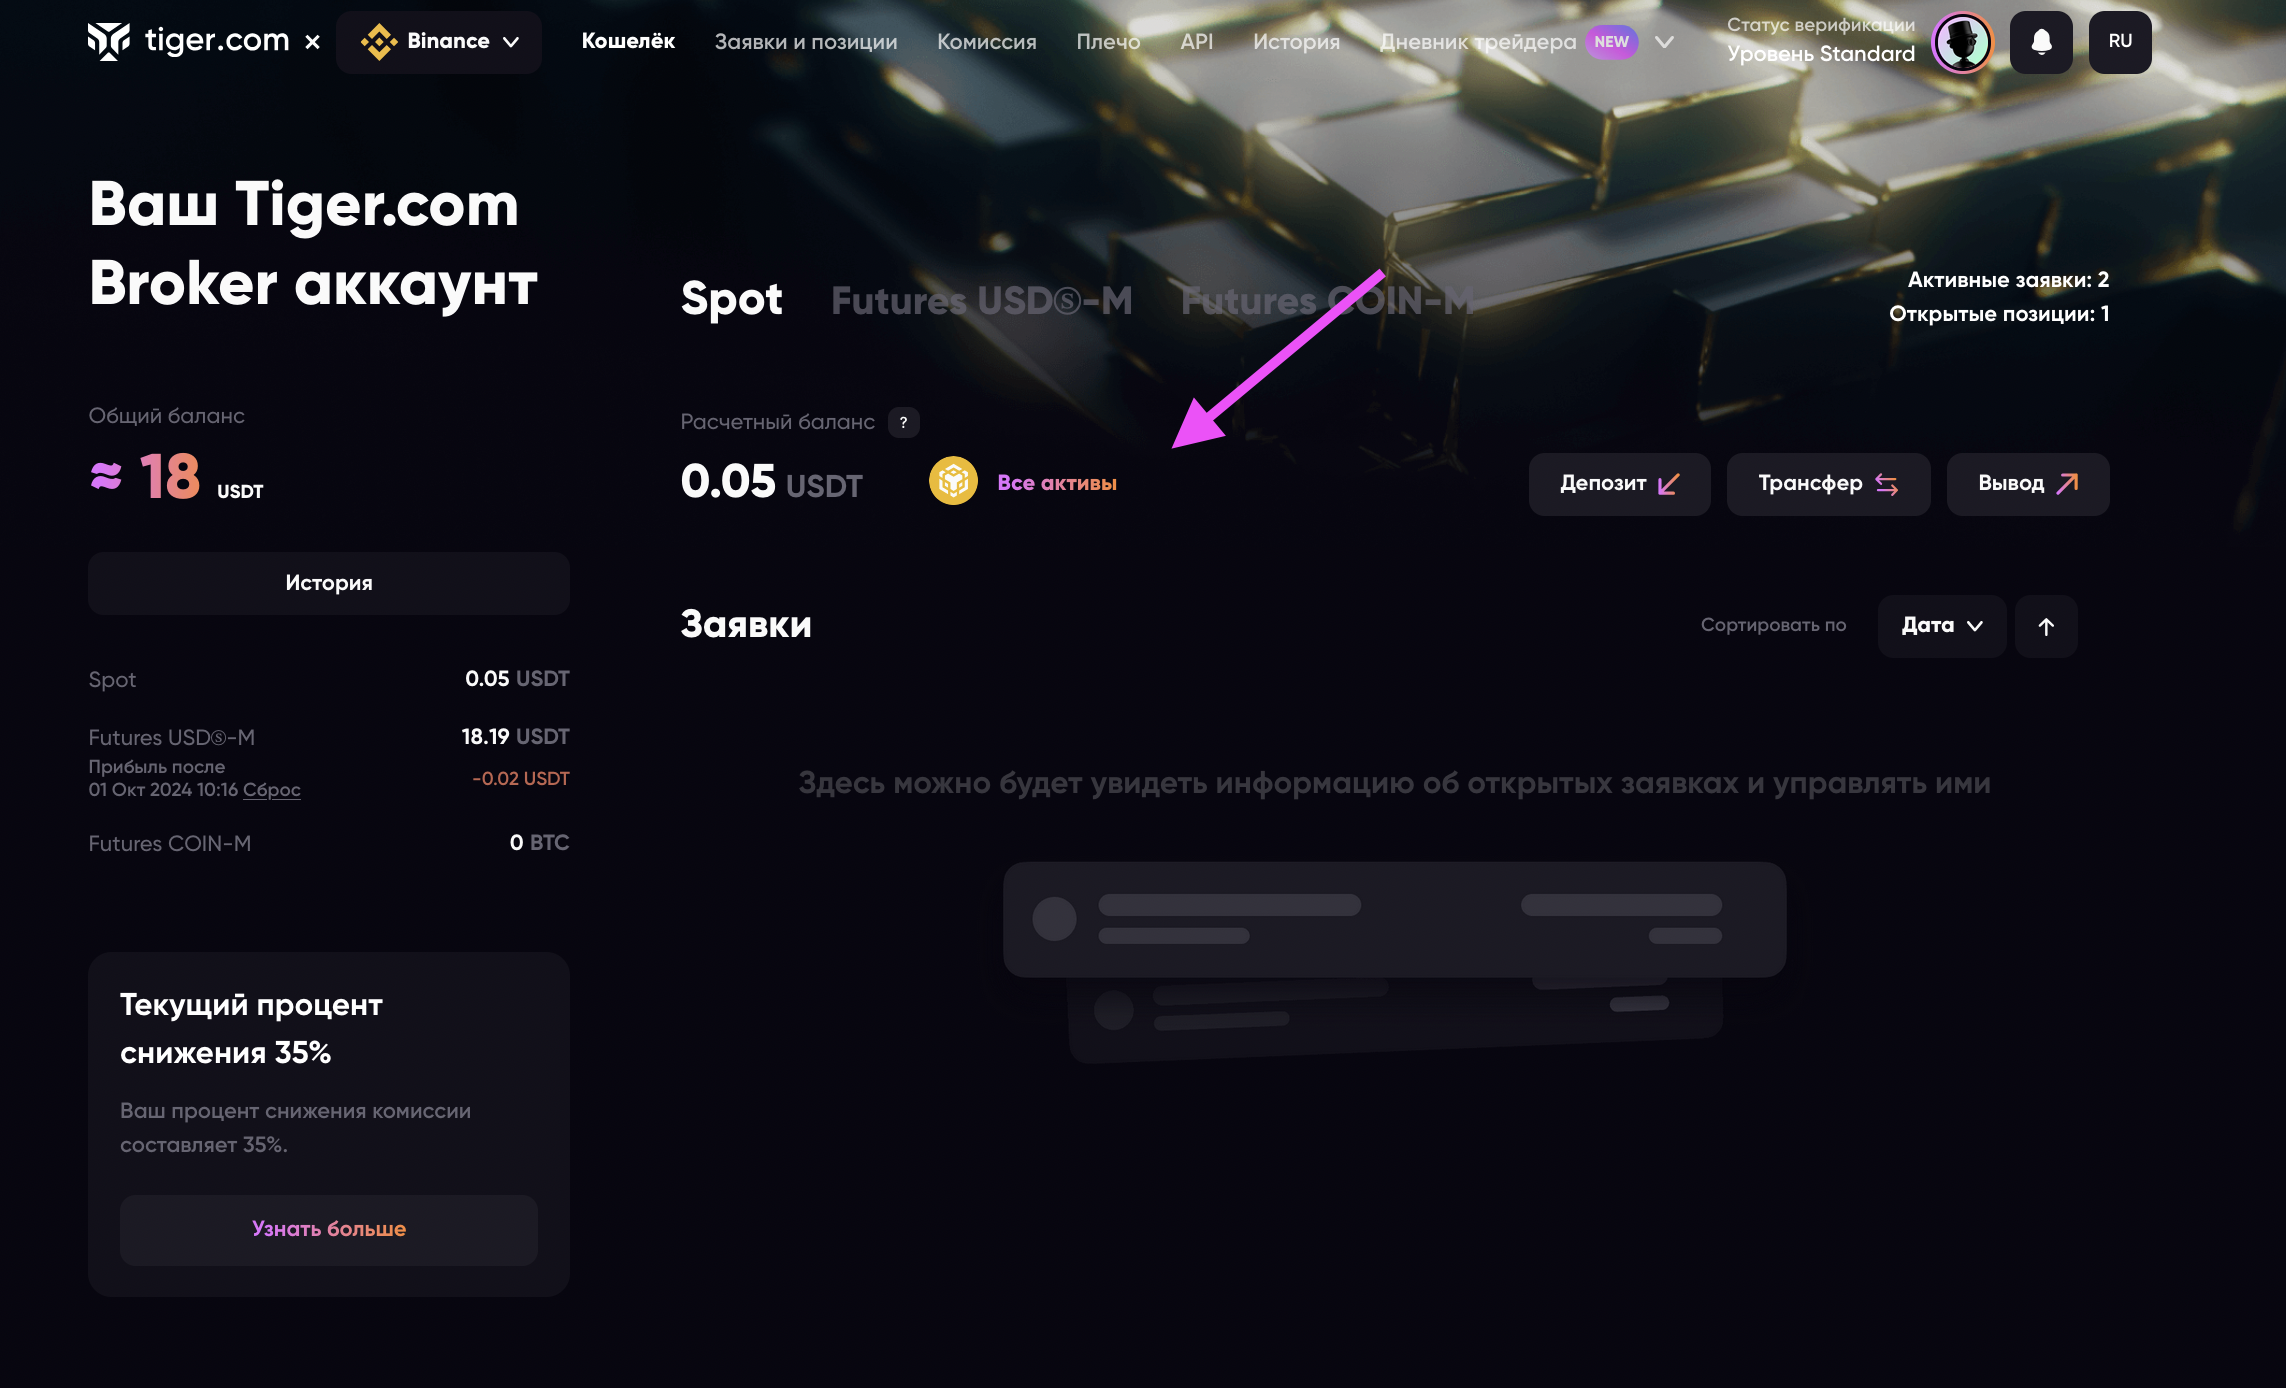This screenshot has height=1388, width=2286.
Task: Click the Депозит button
Action: point(1619,484)
